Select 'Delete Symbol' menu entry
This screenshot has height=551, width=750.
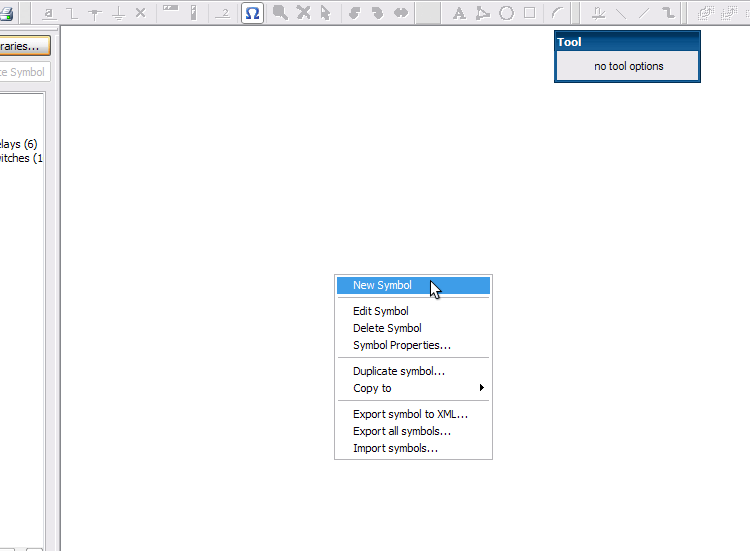point(387,328)
